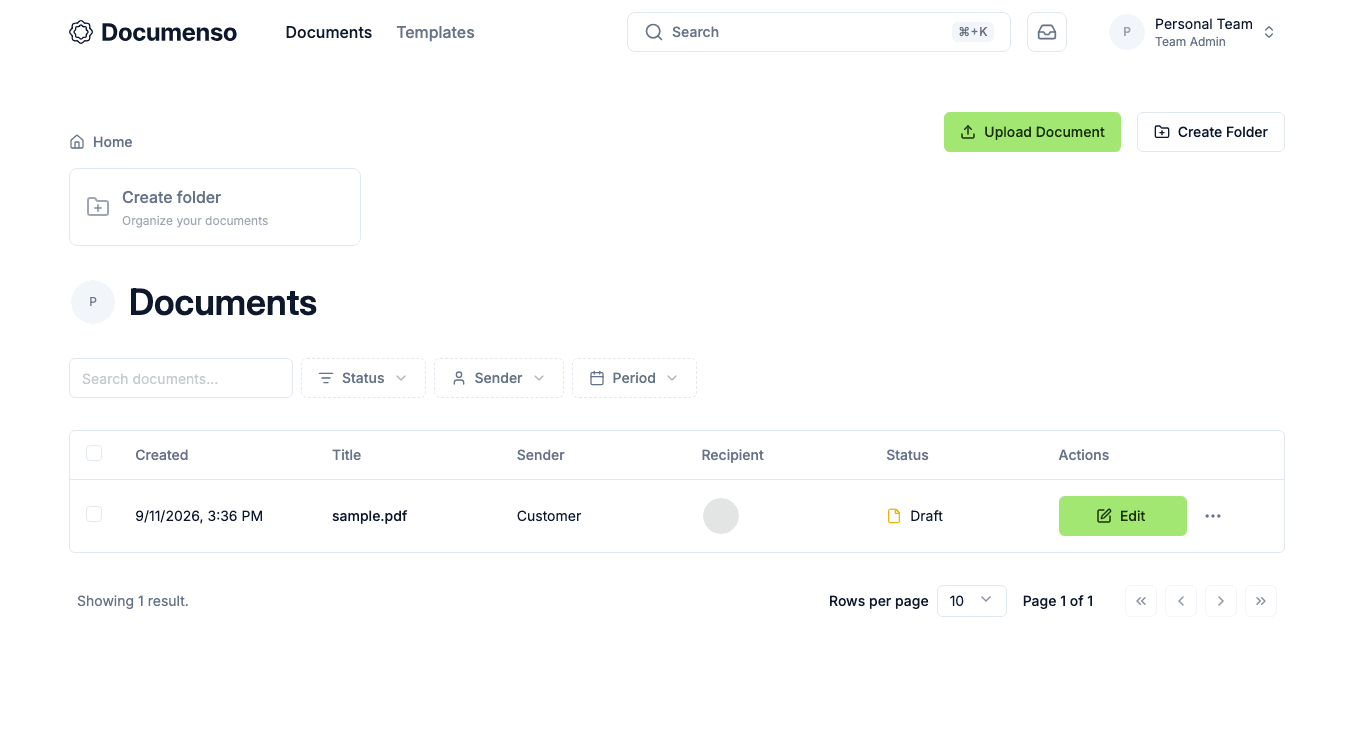Click the yellow Draft status icon
This screenshot has height=755, width=1354.
click(x=894, y=516)
